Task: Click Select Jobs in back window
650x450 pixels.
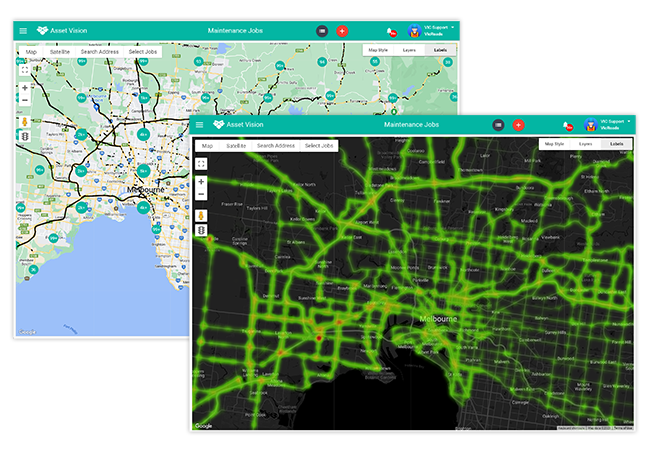Action: point(143,52)
